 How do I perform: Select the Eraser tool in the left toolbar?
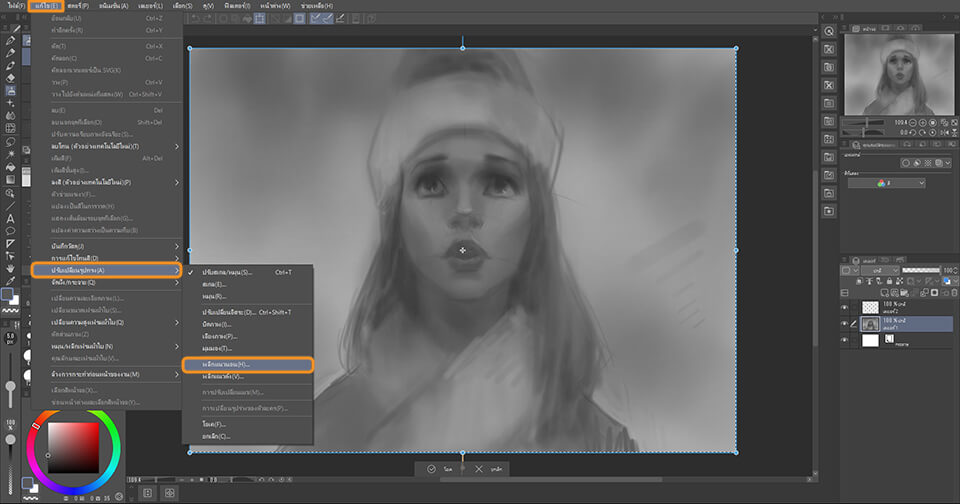tap(10, 77)
